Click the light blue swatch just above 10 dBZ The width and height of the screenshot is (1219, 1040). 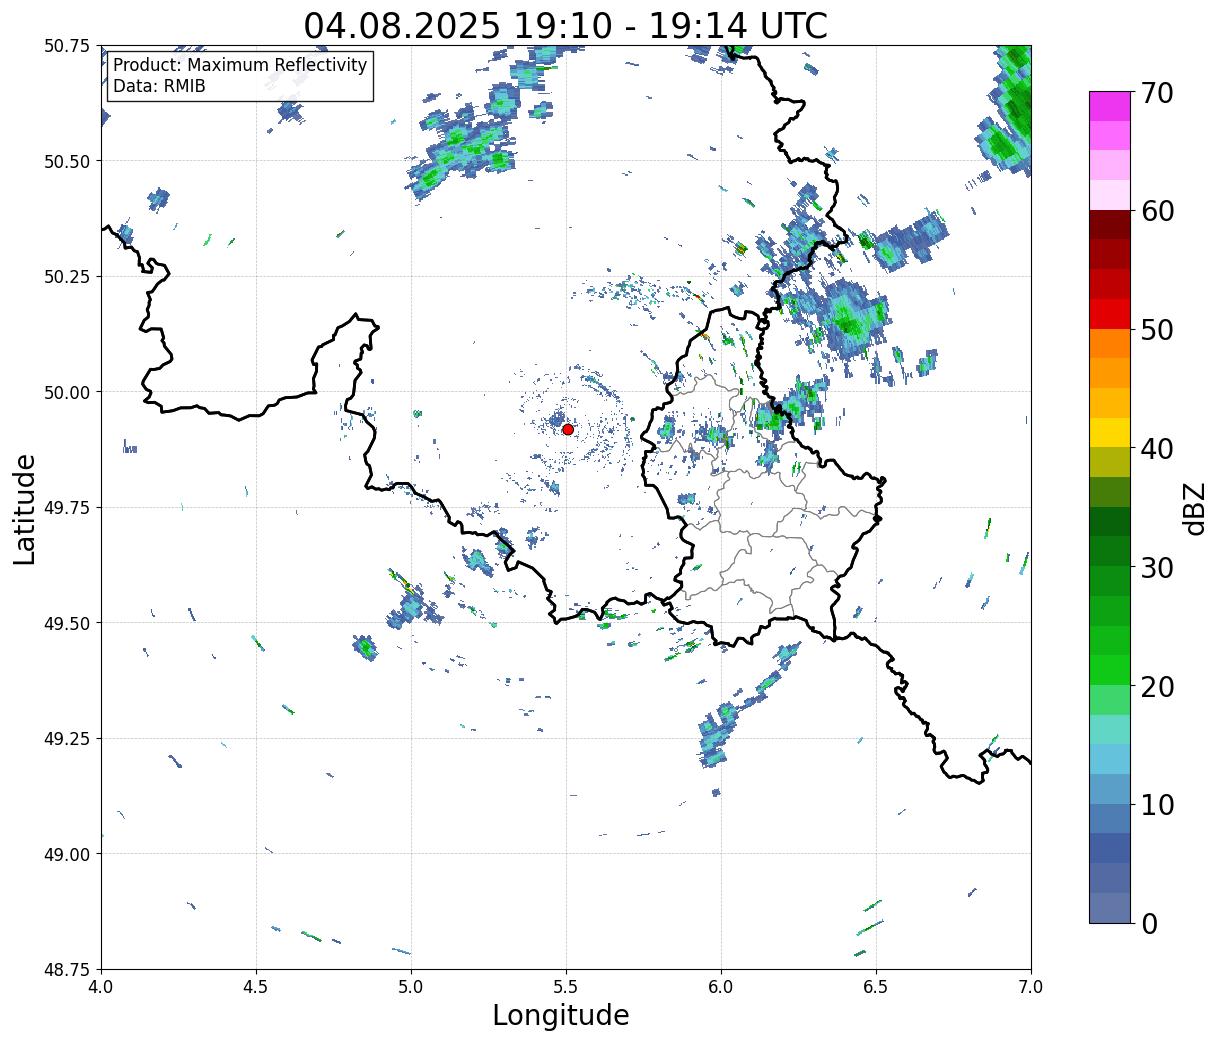[1109, 788]
